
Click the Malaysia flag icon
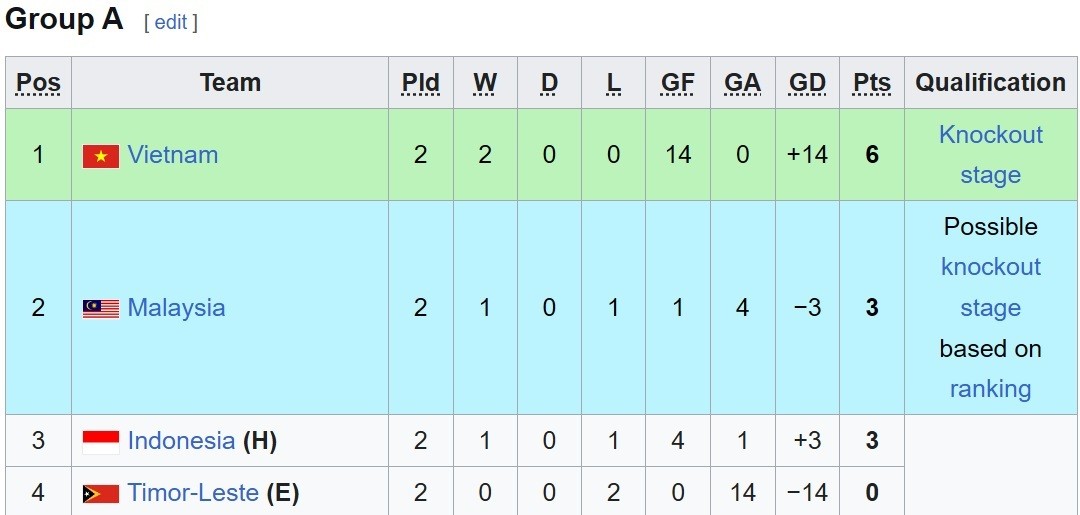(101, 309)
